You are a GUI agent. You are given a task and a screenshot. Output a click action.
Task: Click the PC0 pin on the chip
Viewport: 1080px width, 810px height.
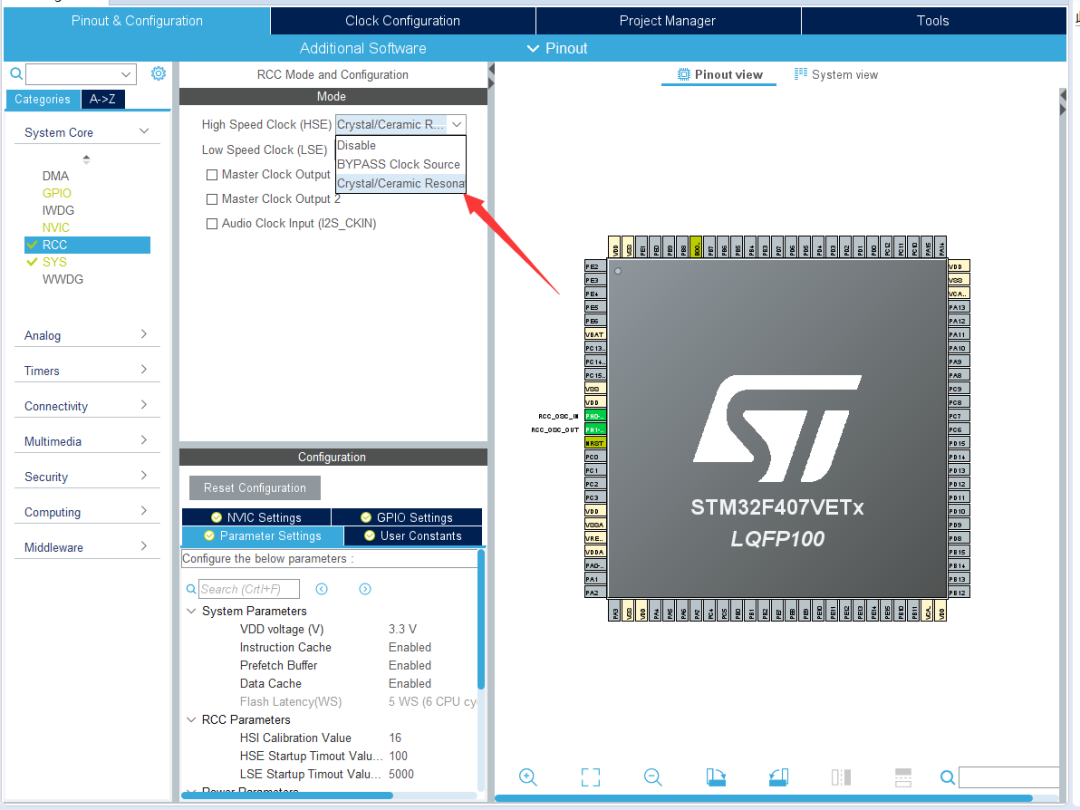click(x=594, y=457)
